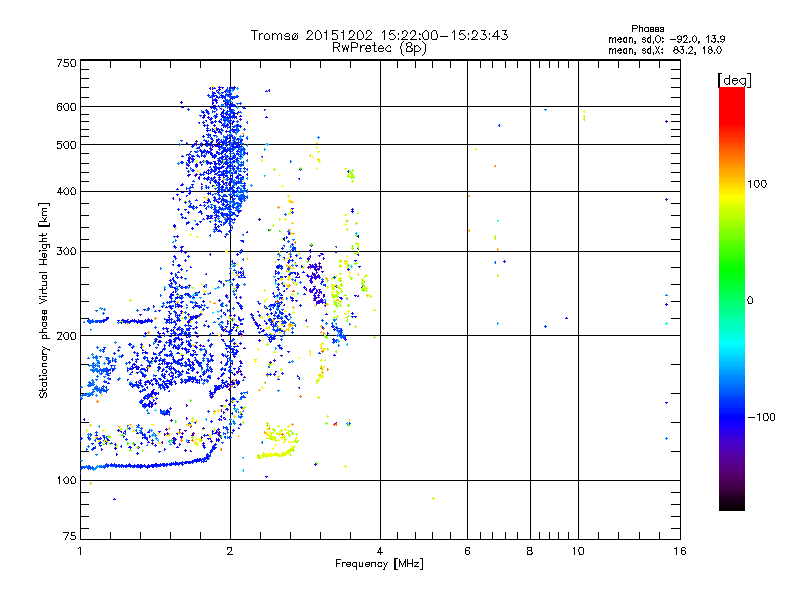Click the x-axis label '10'
The width and height of the screenshot is (800, 600).
point(578,551)
